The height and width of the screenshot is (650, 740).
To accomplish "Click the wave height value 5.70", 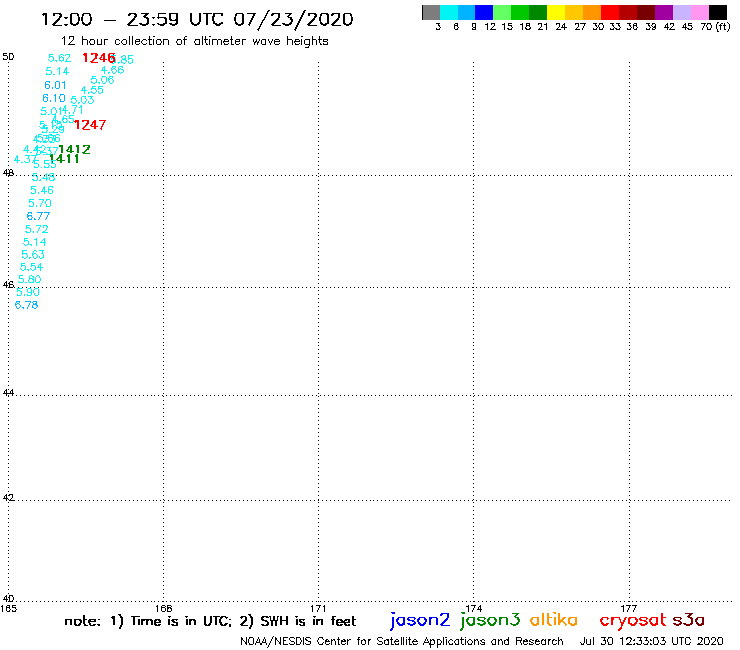I will (40, 203).
